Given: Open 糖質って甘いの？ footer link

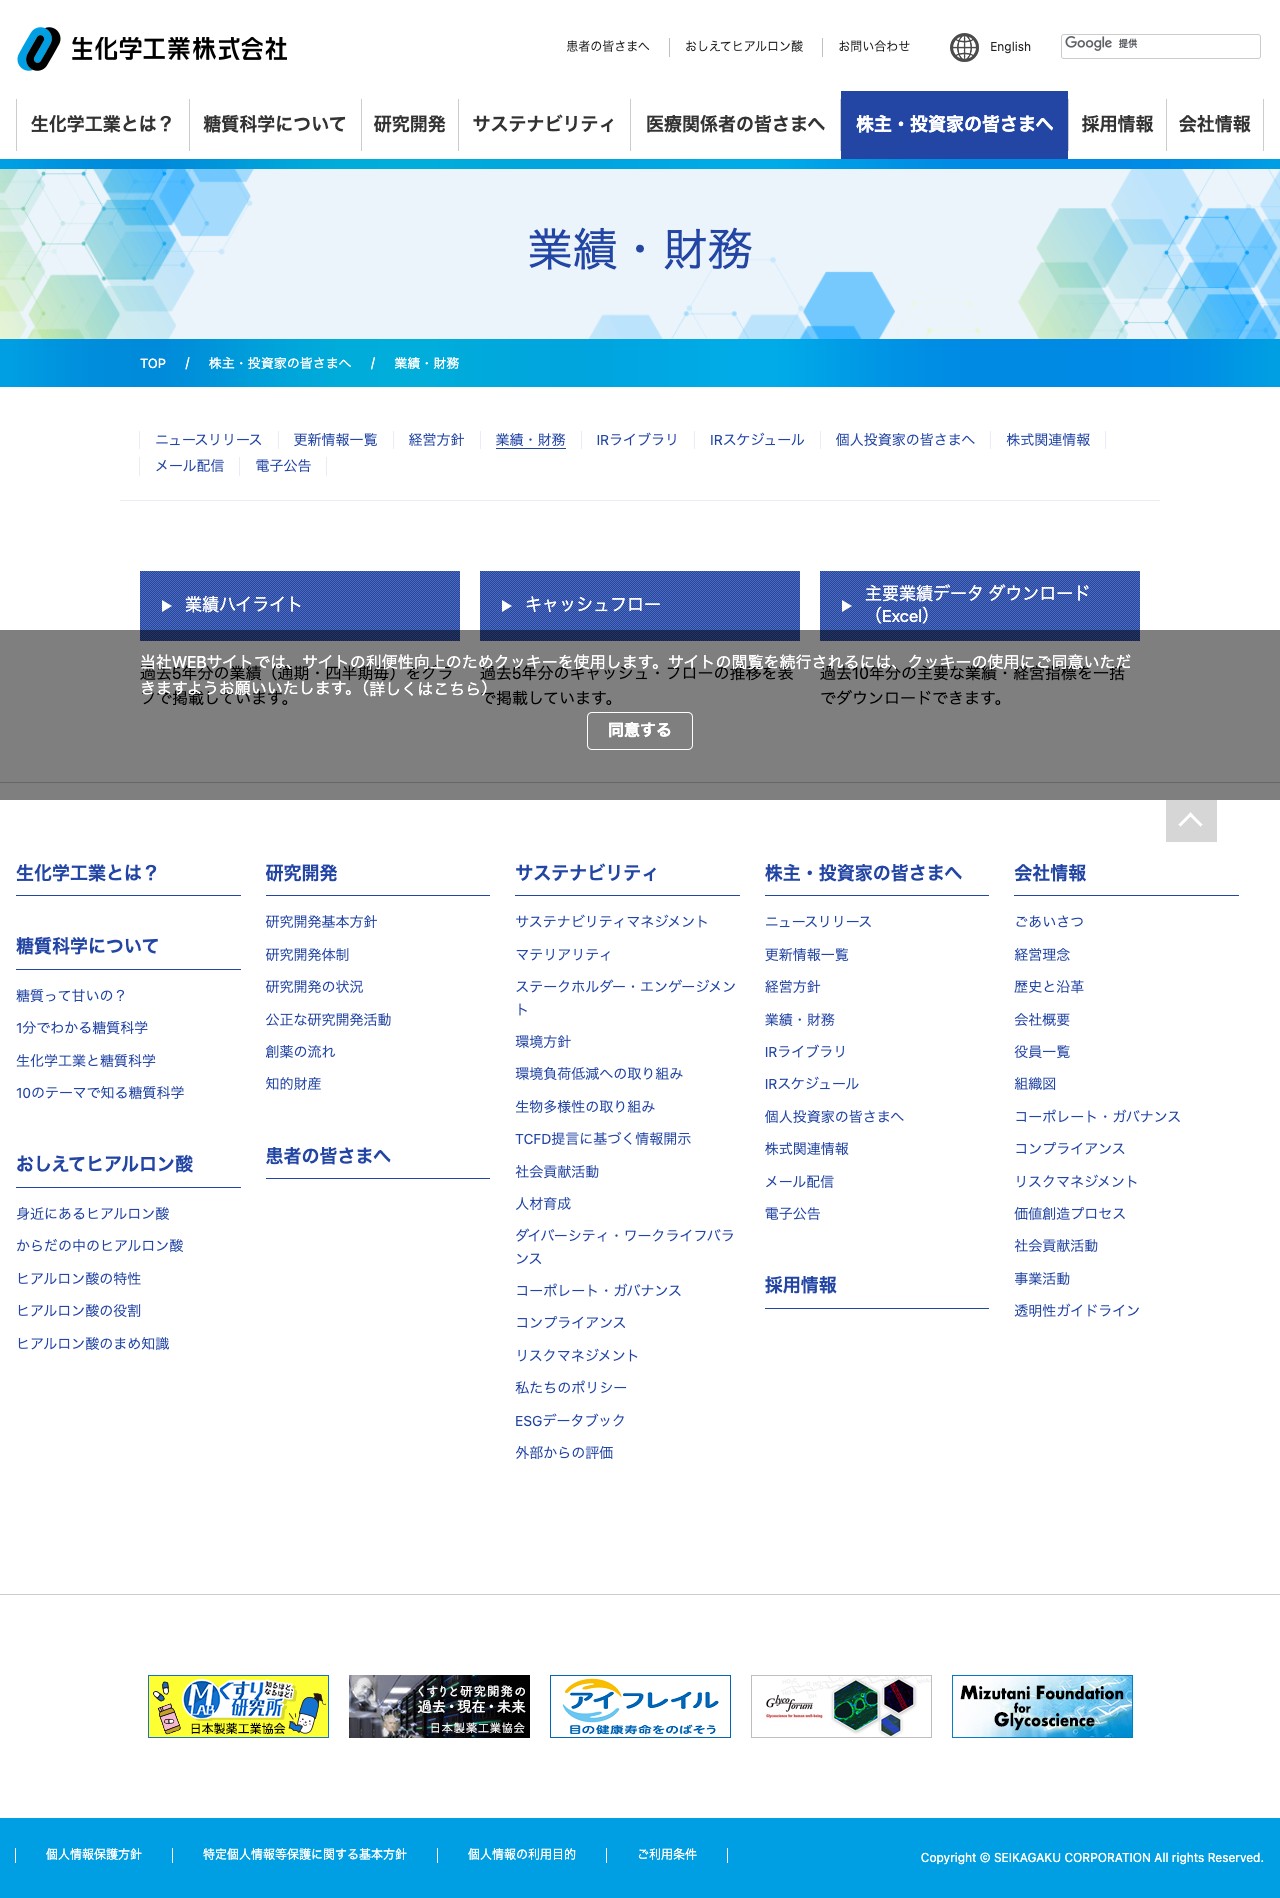Looking at the screenshot, I should point(71,996).
